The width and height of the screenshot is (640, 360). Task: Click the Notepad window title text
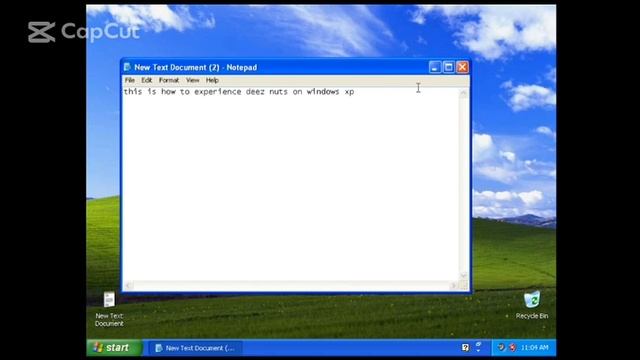[196, 67]
